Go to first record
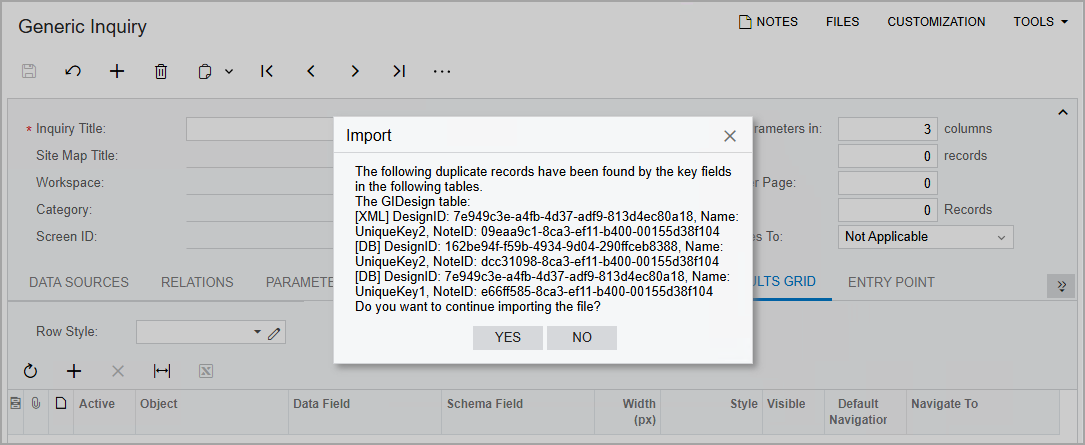 (266, 71)
